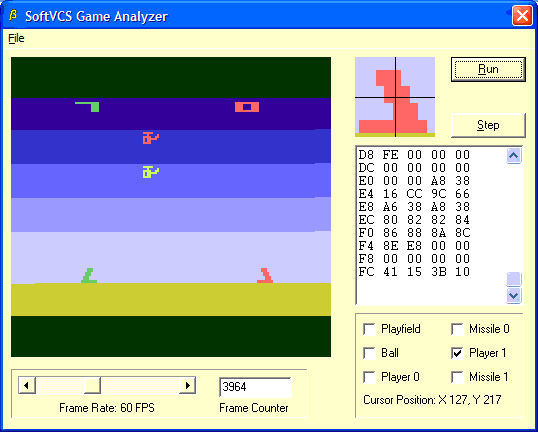
Task: Select memory row starting with E8
Action: [x=414, y=207]
